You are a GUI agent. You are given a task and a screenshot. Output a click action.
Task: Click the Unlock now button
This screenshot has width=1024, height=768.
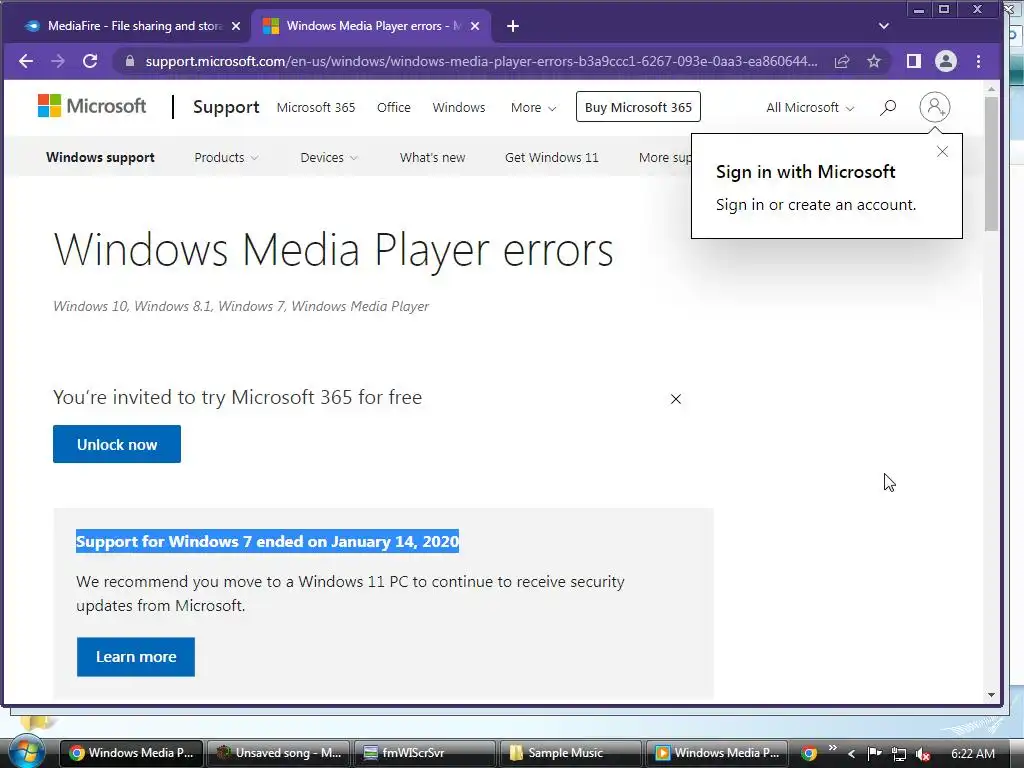(117, 444)
